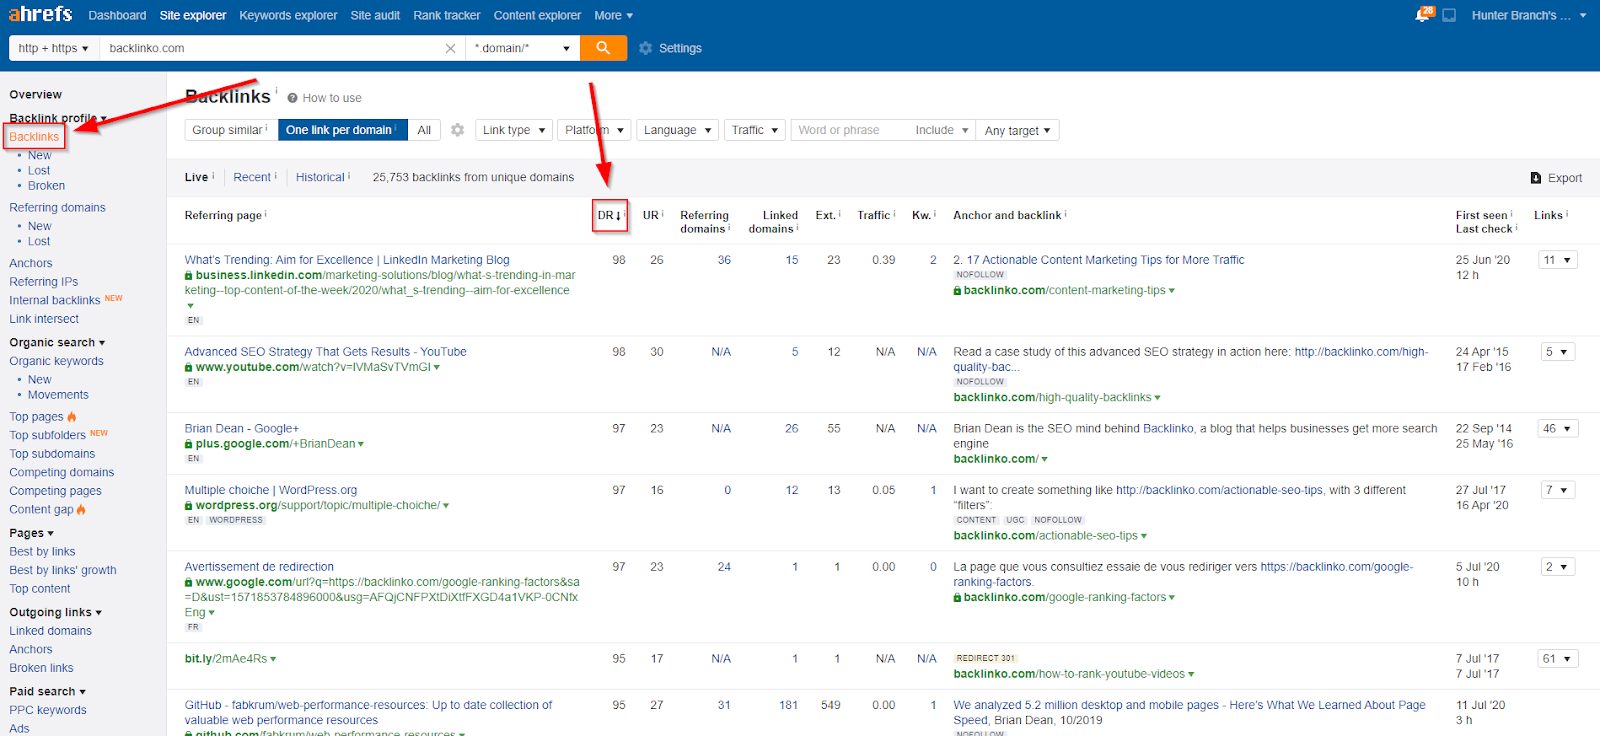Go to Site audit

[375, 15]
